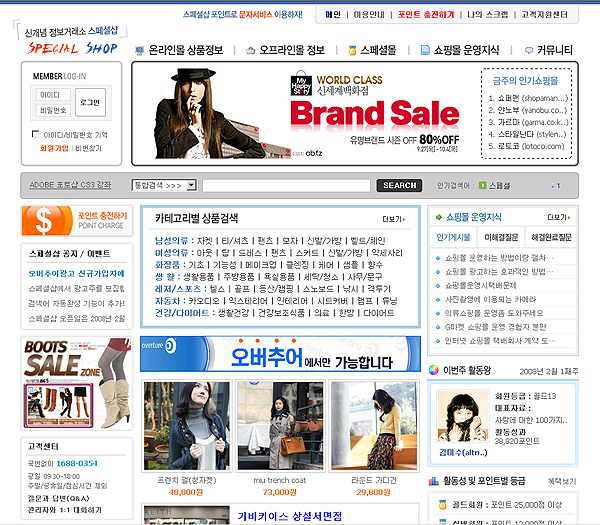Open the 질문과 답변(Q&A) link

(59, 498)
